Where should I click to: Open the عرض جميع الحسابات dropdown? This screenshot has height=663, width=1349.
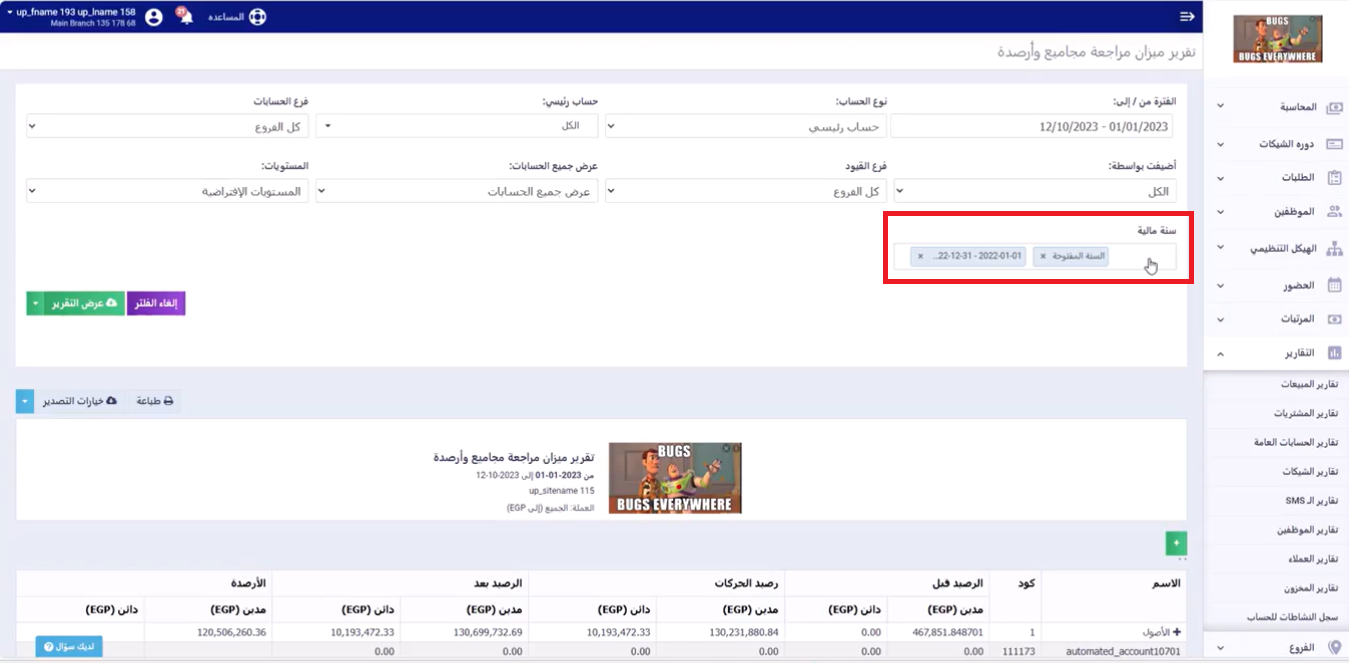pyautogui.click(x=457, y=191)
